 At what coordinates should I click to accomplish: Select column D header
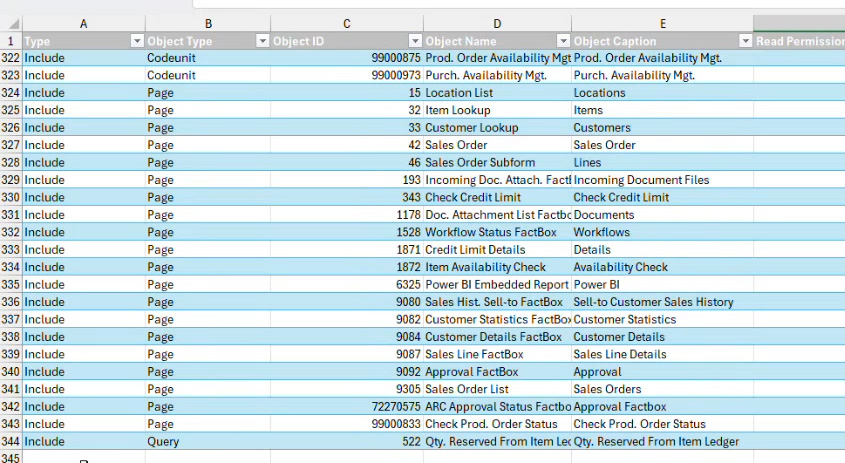497,24
